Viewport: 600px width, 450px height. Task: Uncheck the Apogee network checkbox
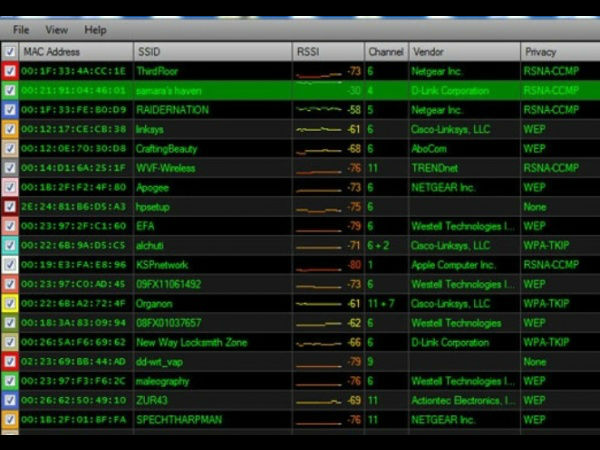click(10, 187)
